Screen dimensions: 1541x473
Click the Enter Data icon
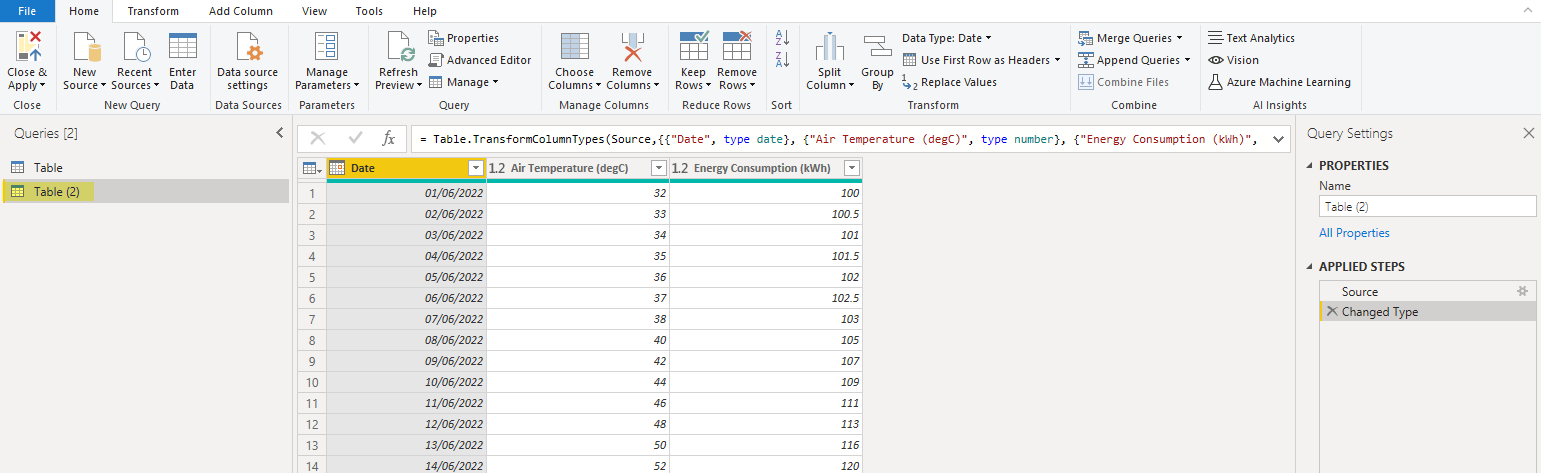click(x=182, y=47)
